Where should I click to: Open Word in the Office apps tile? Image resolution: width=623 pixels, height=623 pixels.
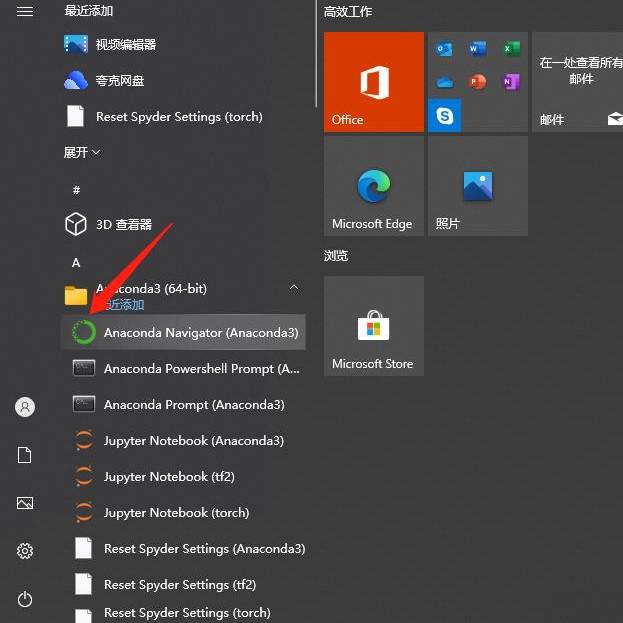(478, 49)
